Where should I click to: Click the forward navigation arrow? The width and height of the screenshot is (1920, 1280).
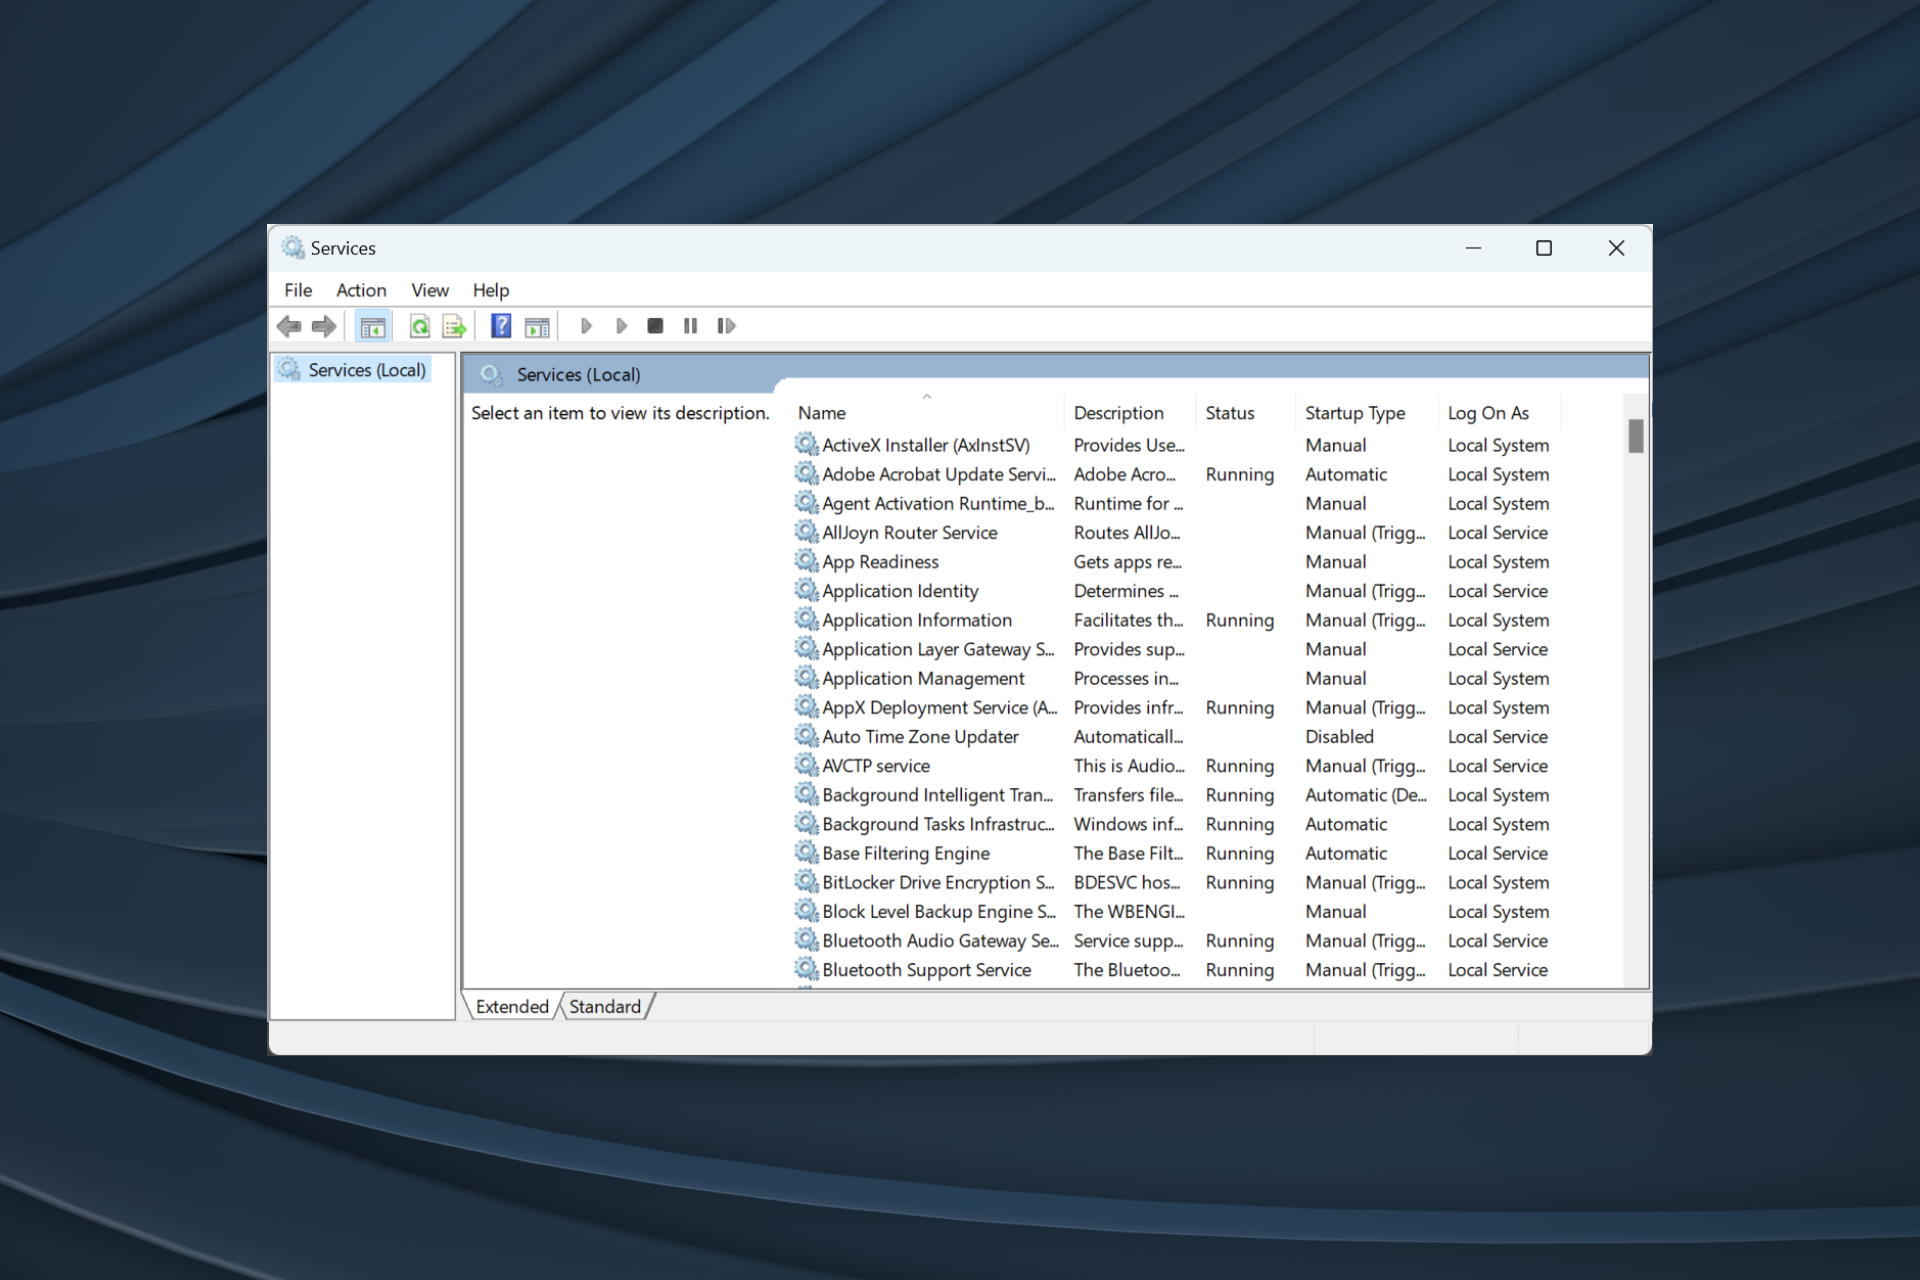(323, 325)
